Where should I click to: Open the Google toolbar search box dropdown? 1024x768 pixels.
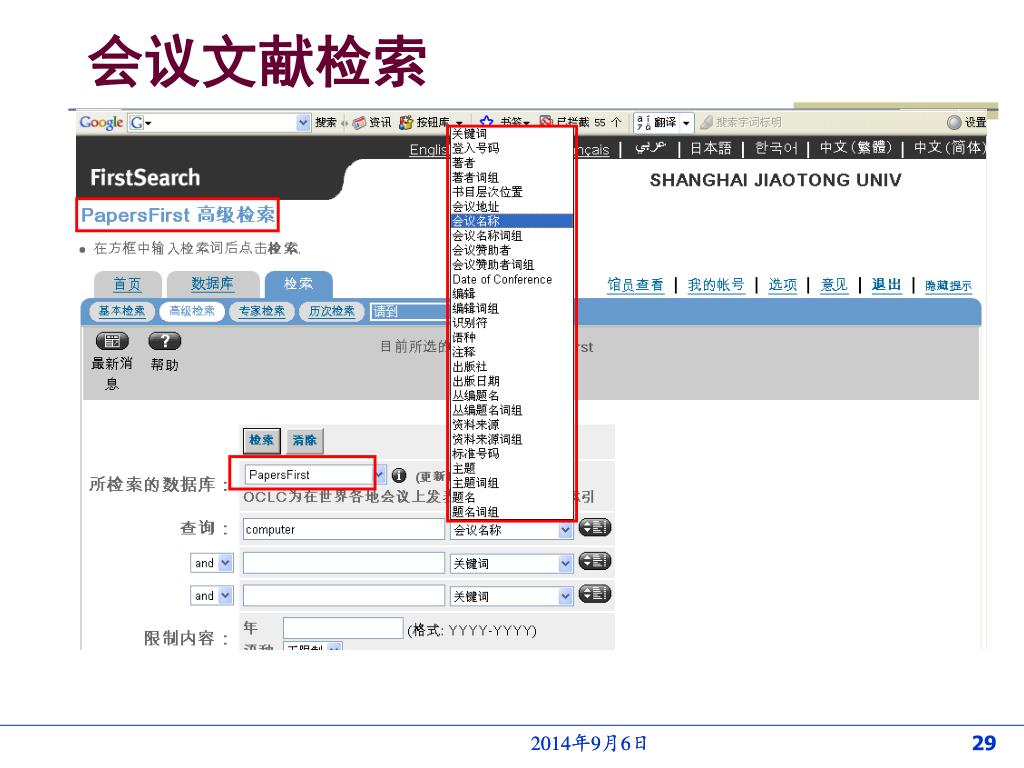point(303,122)
